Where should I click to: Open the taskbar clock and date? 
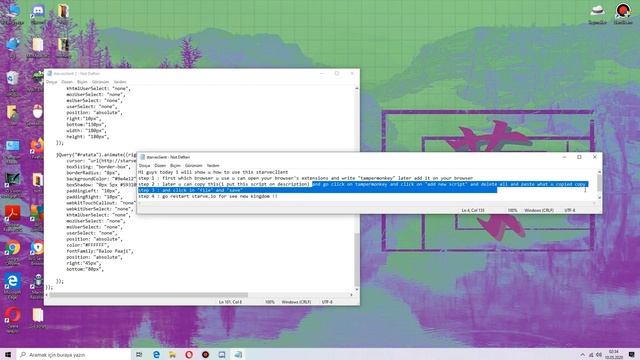coord(614,354)
